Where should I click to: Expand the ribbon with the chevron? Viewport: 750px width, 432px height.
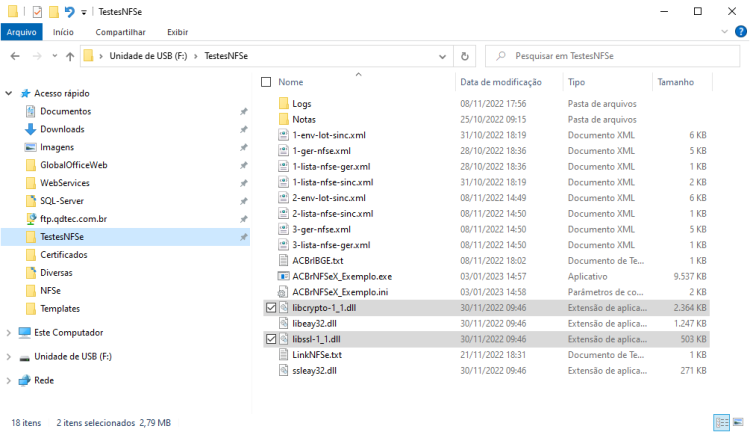(x=724, y=32)
